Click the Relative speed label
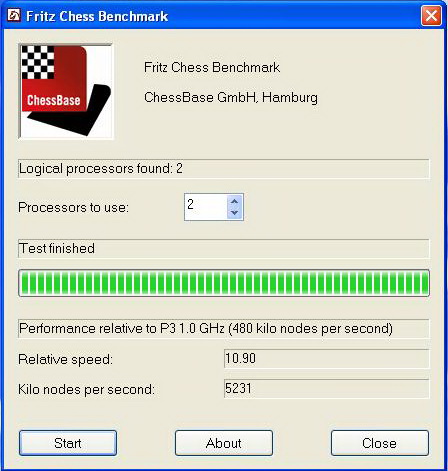The height and width of the screenshot is (471, 448). (65, 359)
